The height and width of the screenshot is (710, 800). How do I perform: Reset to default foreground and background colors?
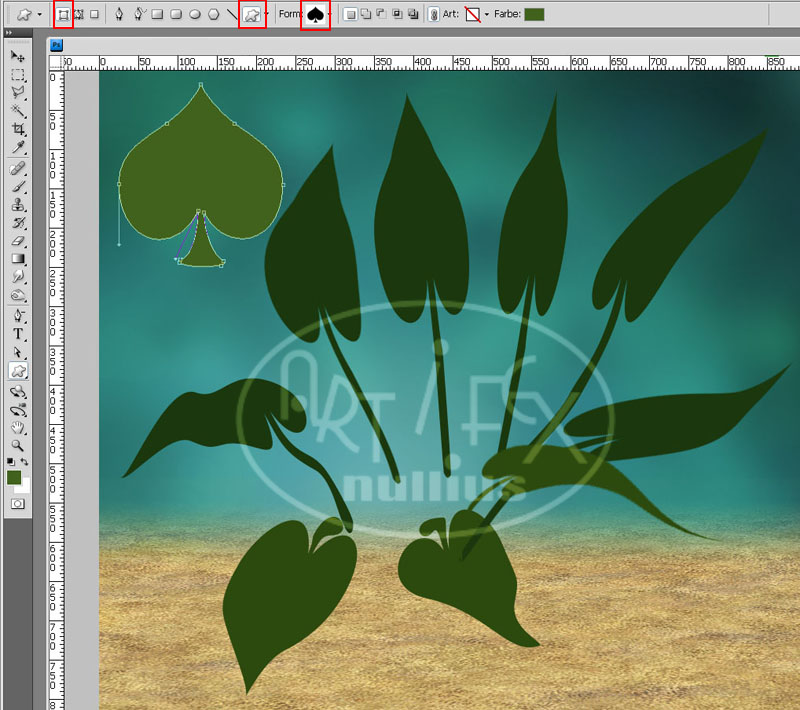click(x=11, y=462)
